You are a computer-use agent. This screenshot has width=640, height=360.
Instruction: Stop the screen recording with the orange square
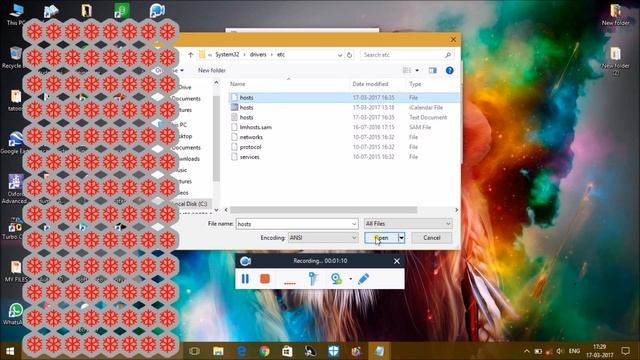[265, 278]
